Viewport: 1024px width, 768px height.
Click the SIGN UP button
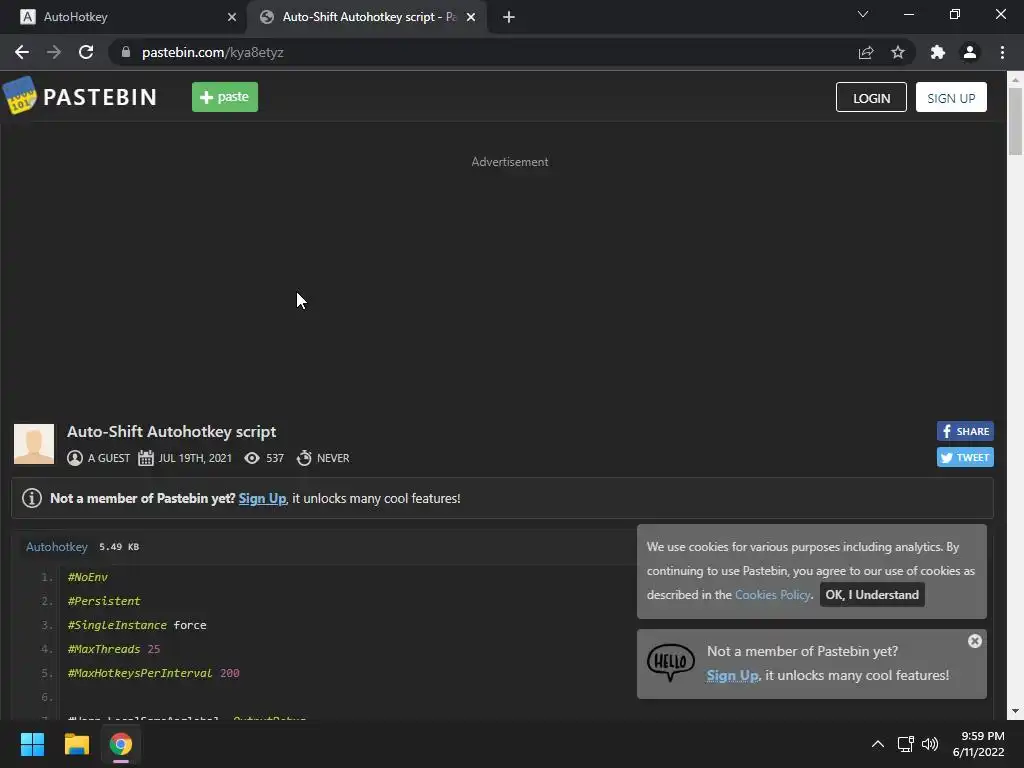click(951, 97)
